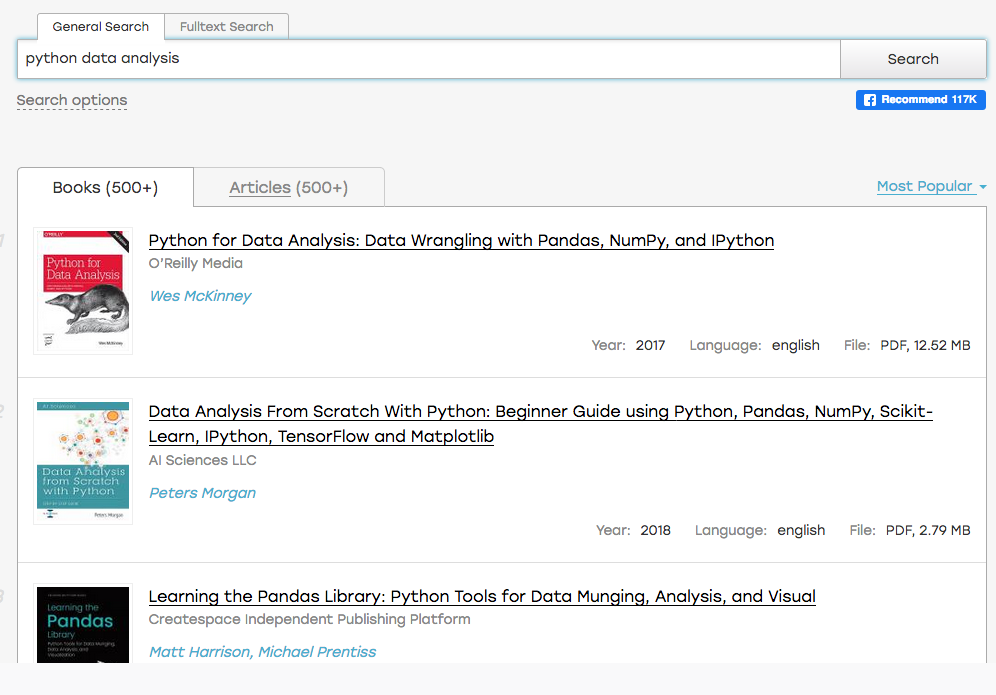
Task: Open the Most Popular sort dropdown
Action: pos(931,186)
